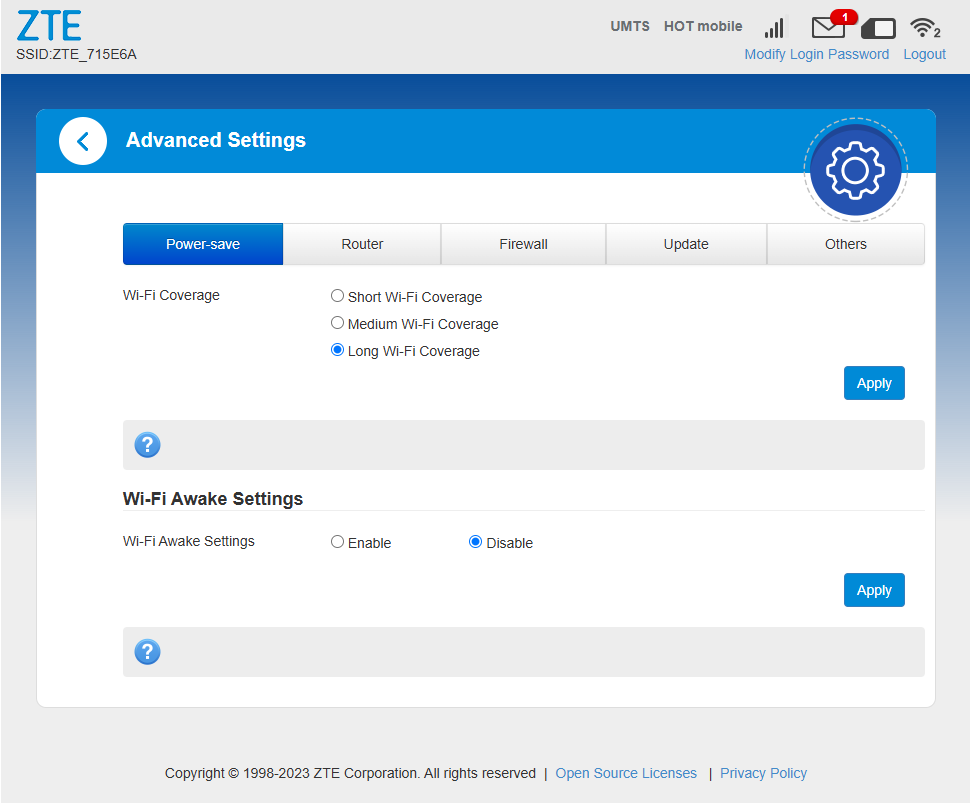Click the HOT mobile operator name

[703, 27]
